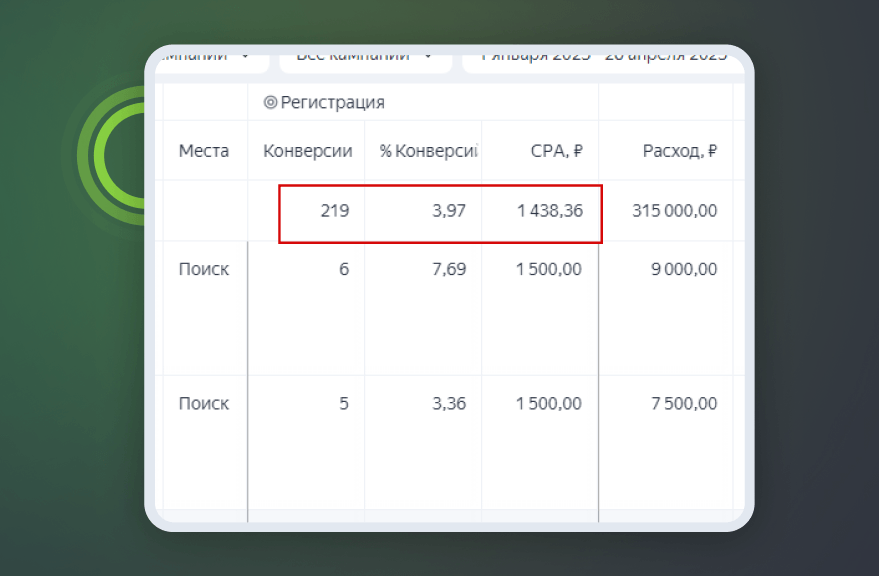Click CPA 1 500,00 in the 7 500,00 row

pos(549,404)
